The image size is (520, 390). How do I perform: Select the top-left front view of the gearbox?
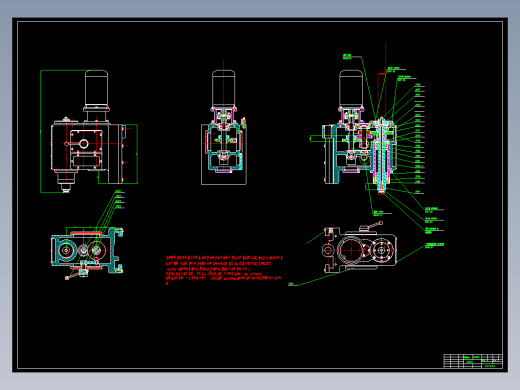89,131
